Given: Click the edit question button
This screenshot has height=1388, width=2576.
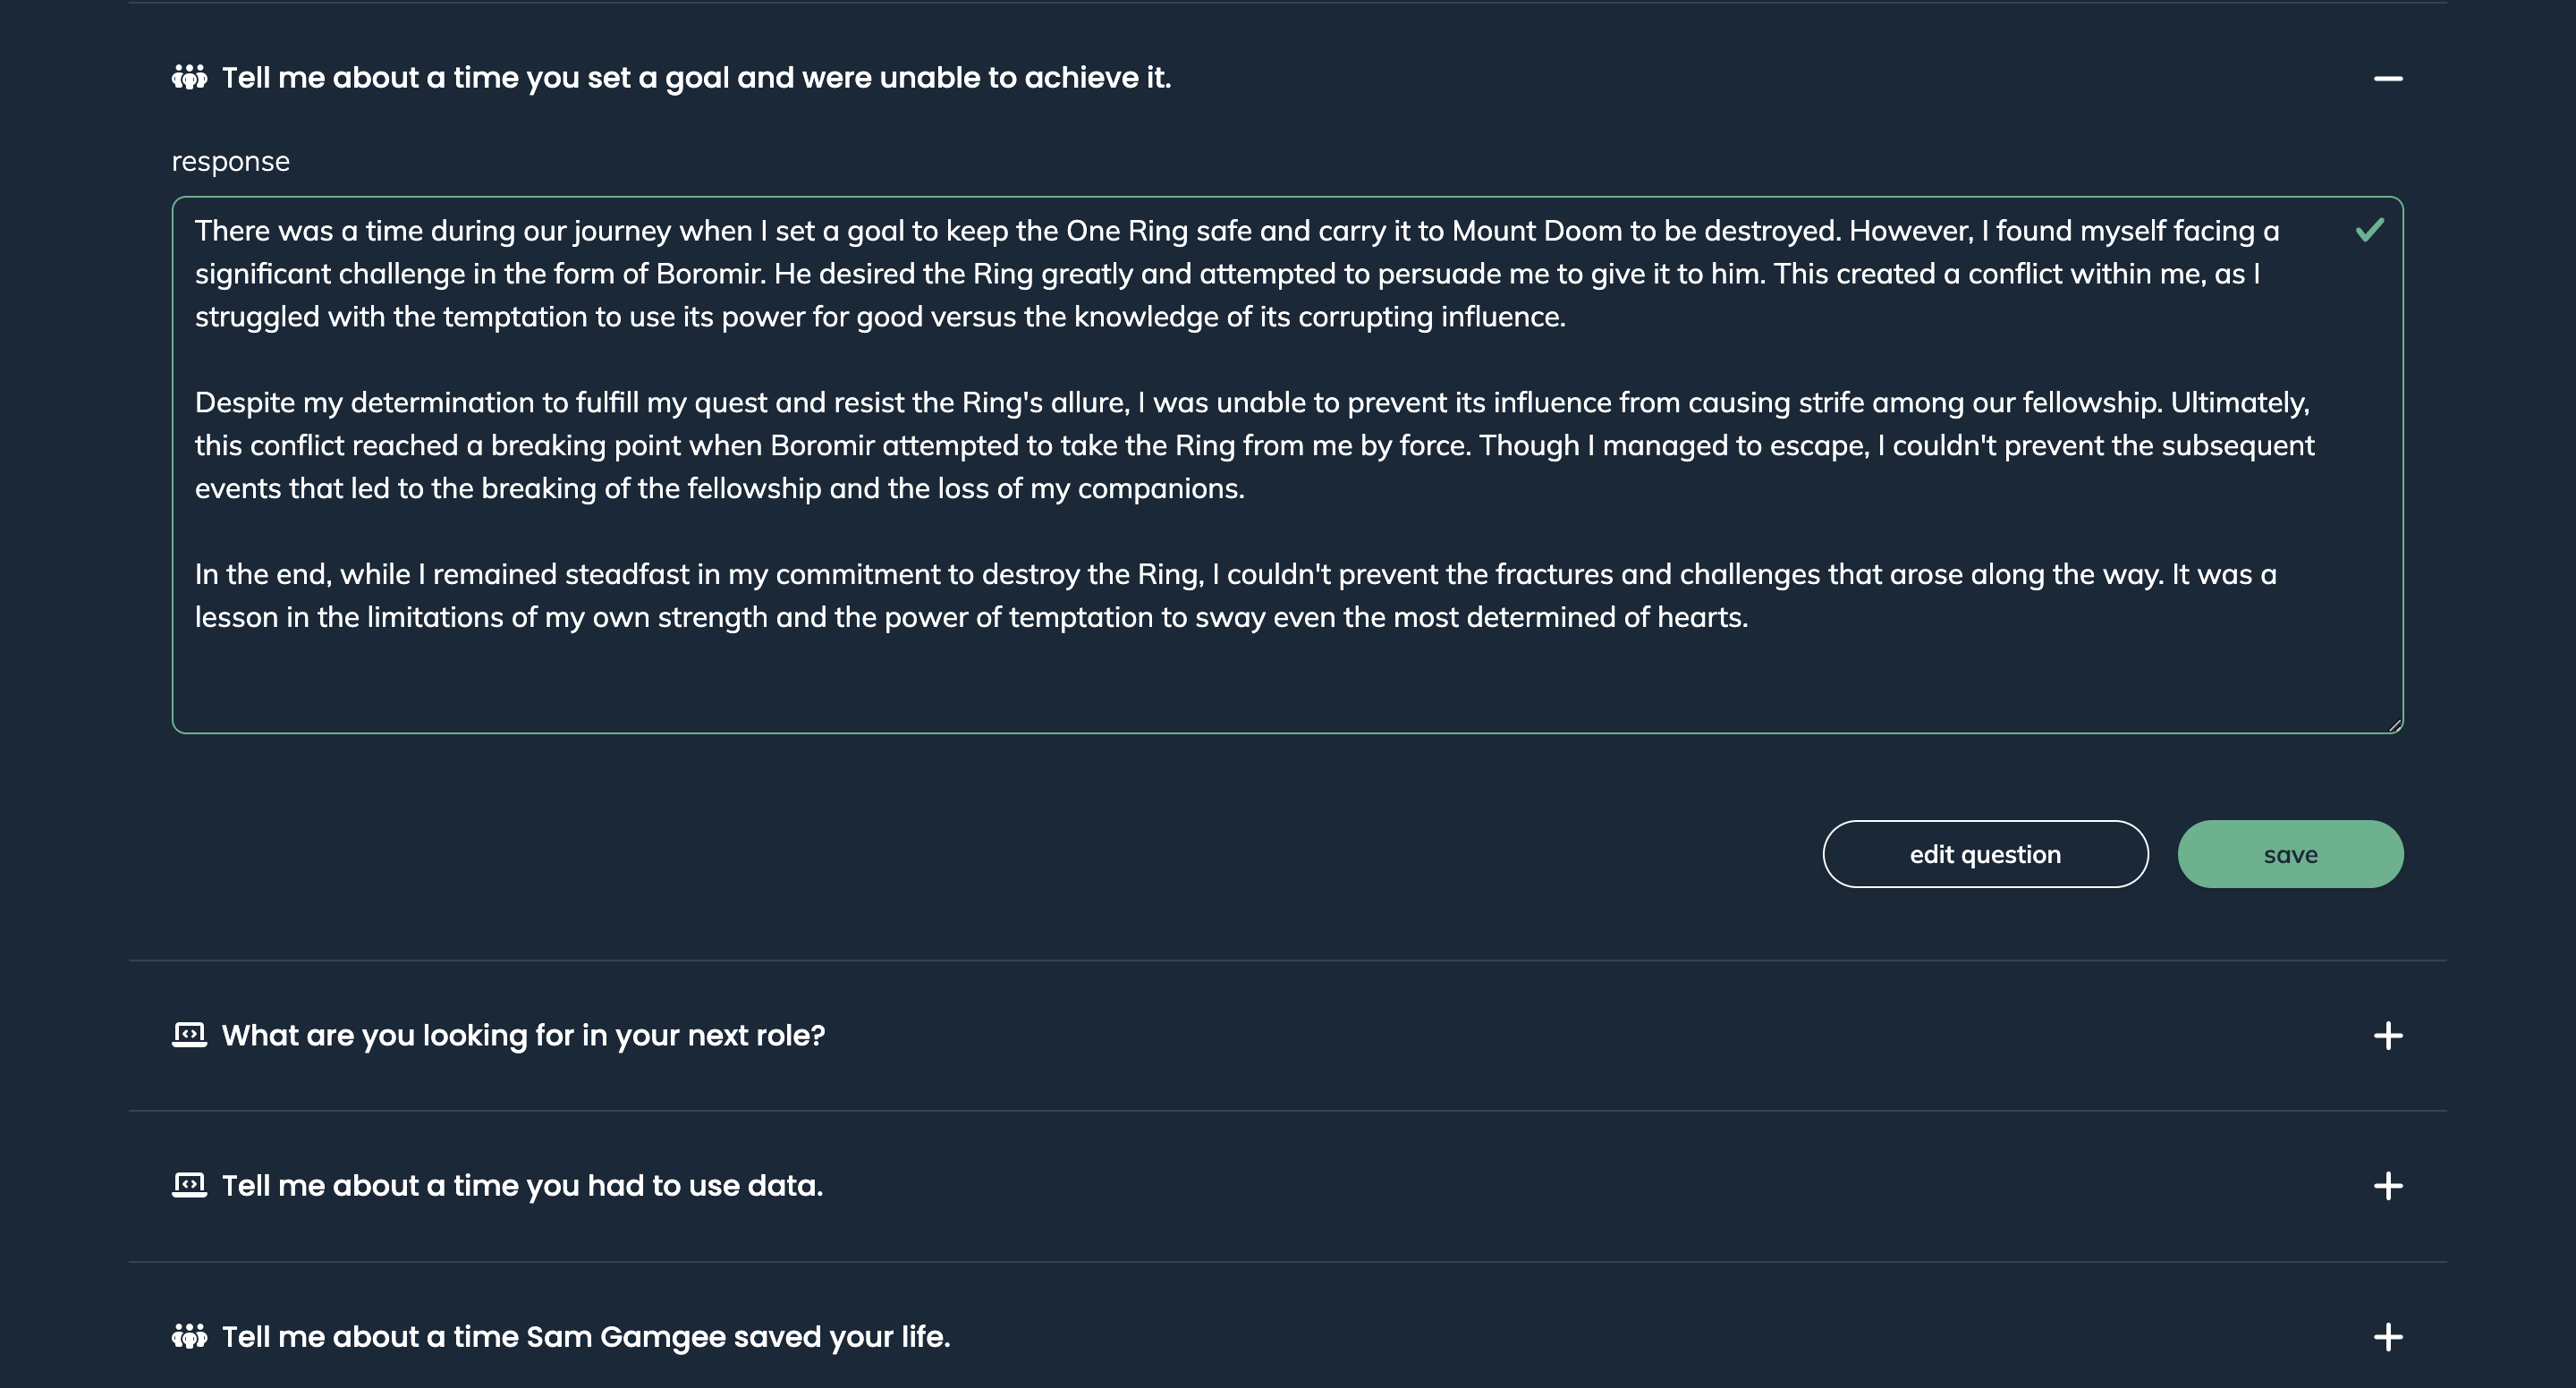Looking at the screenshot, I should click(1985, 854).
